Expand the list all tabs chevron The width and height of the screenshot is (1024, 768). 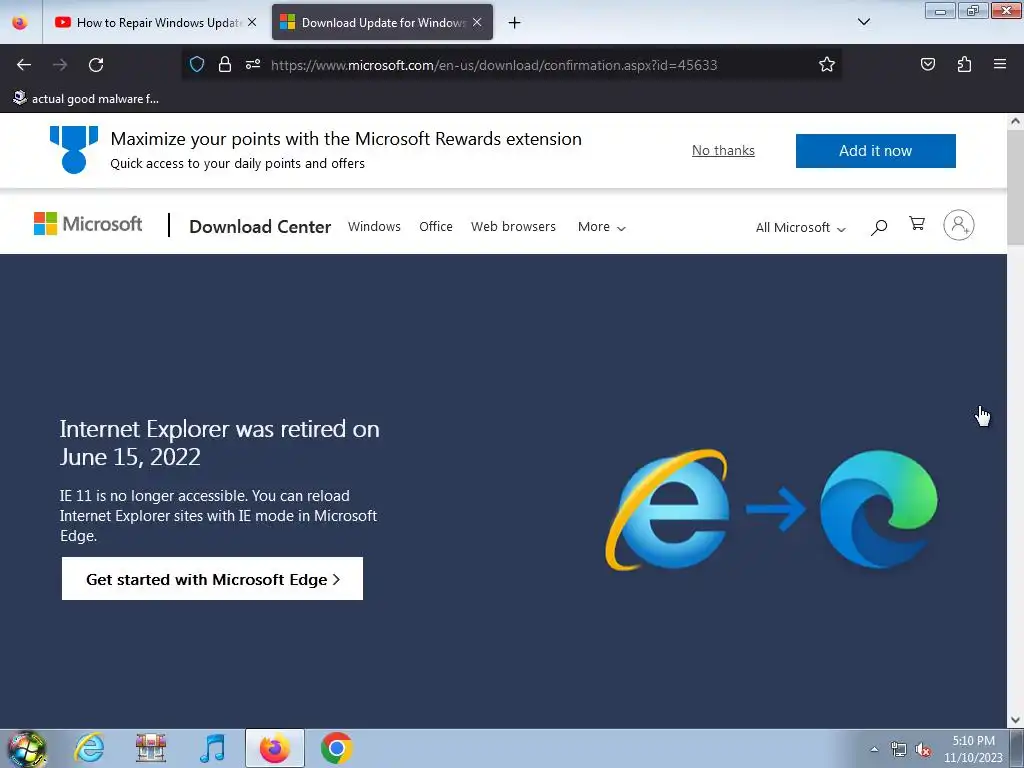click(864, 22)
